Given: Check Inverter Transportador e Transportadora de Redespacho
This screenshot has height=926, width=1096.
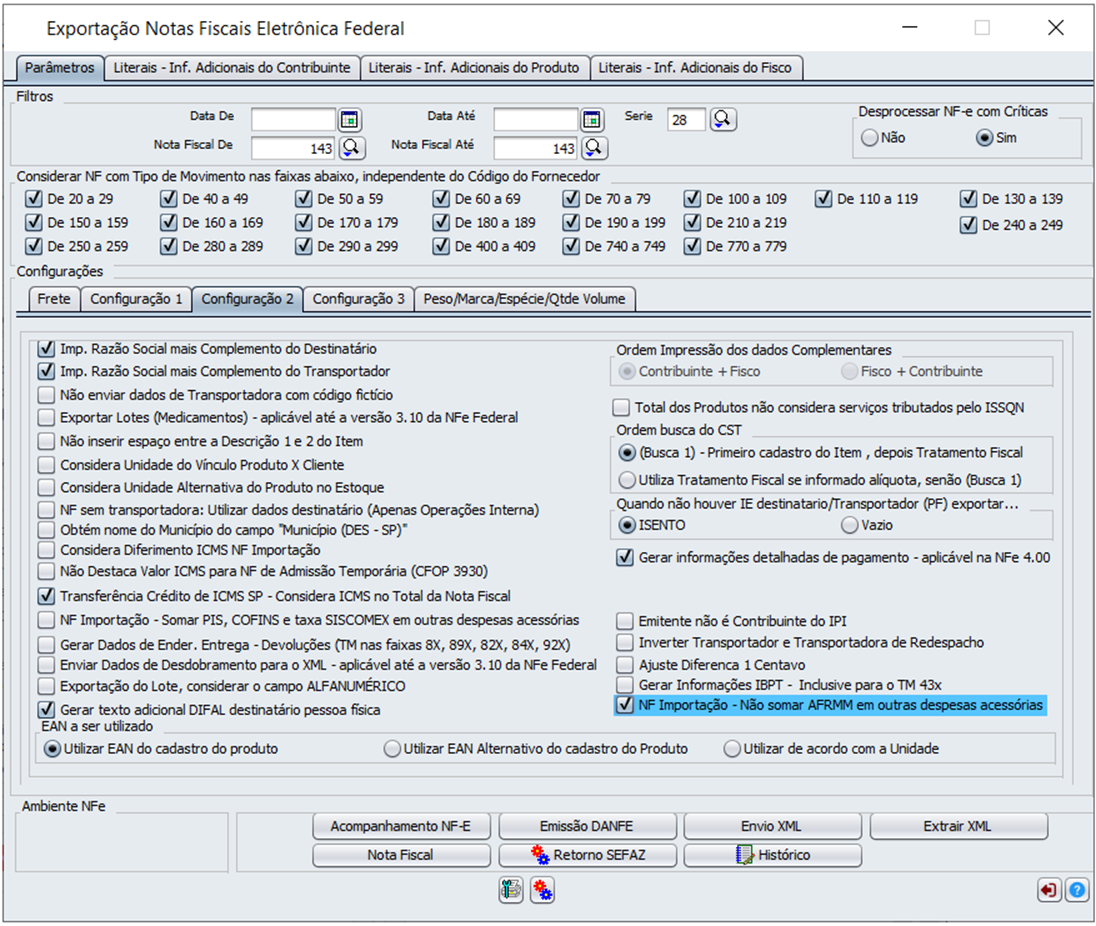Looking at the screenshot, I should (x=624, y=642).
